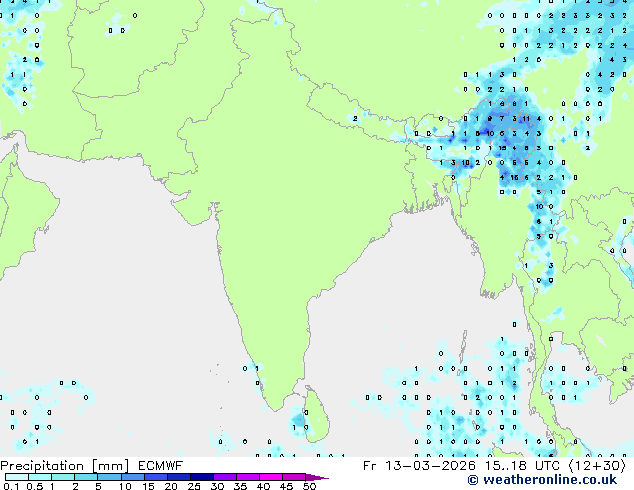Pick the dark navy 25–30 mm legend swatch

pos(202,477)
